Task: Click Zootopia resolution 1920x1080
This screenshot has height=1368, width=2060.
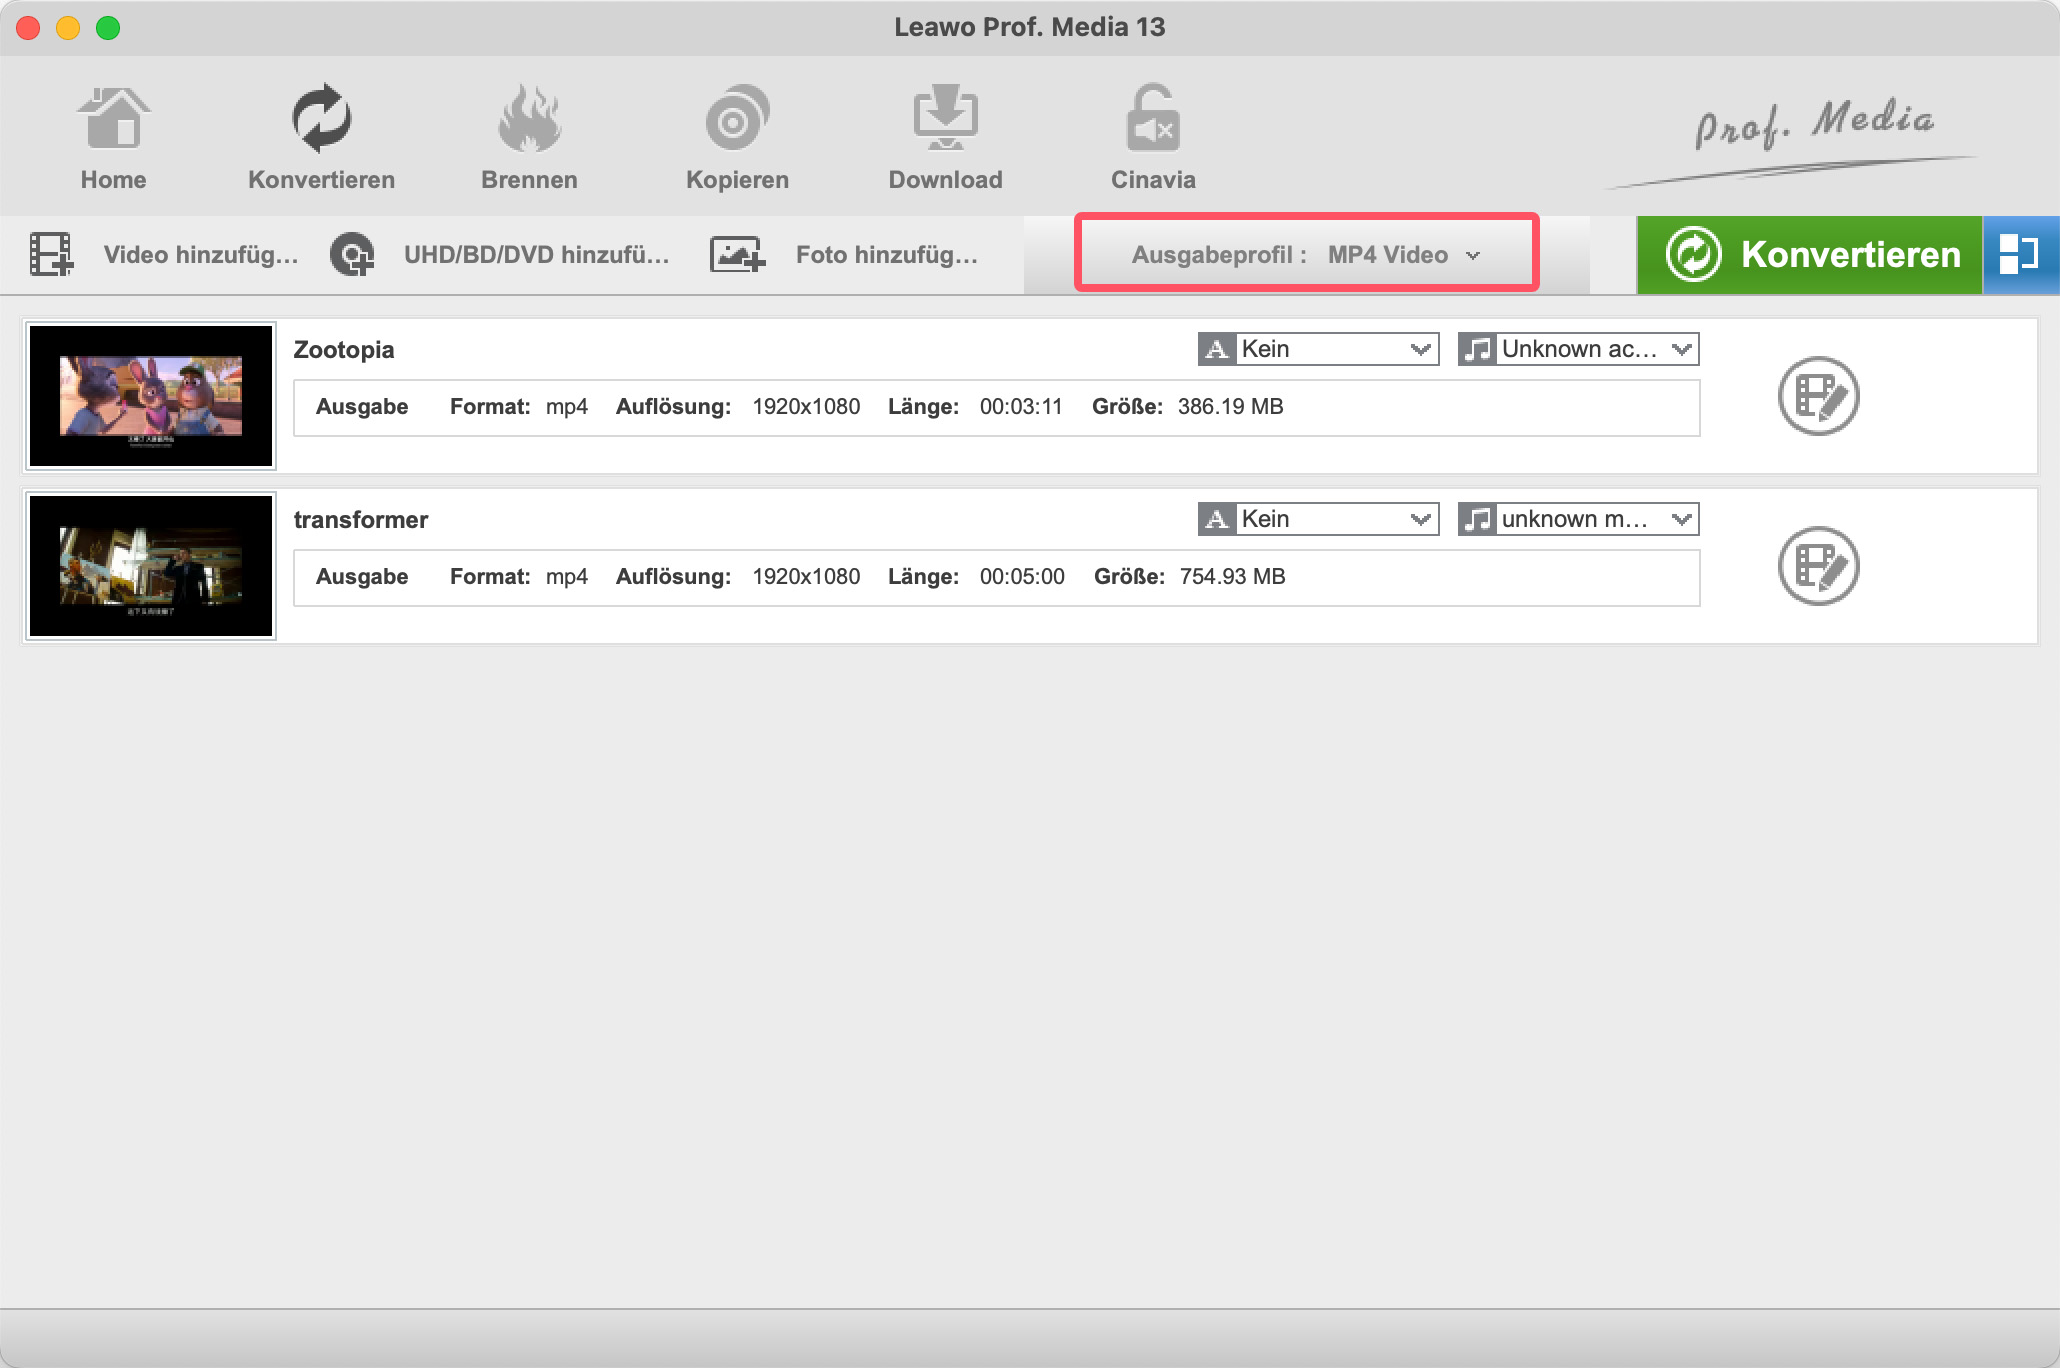Action: pyautogui.click(x=806, y=407)
